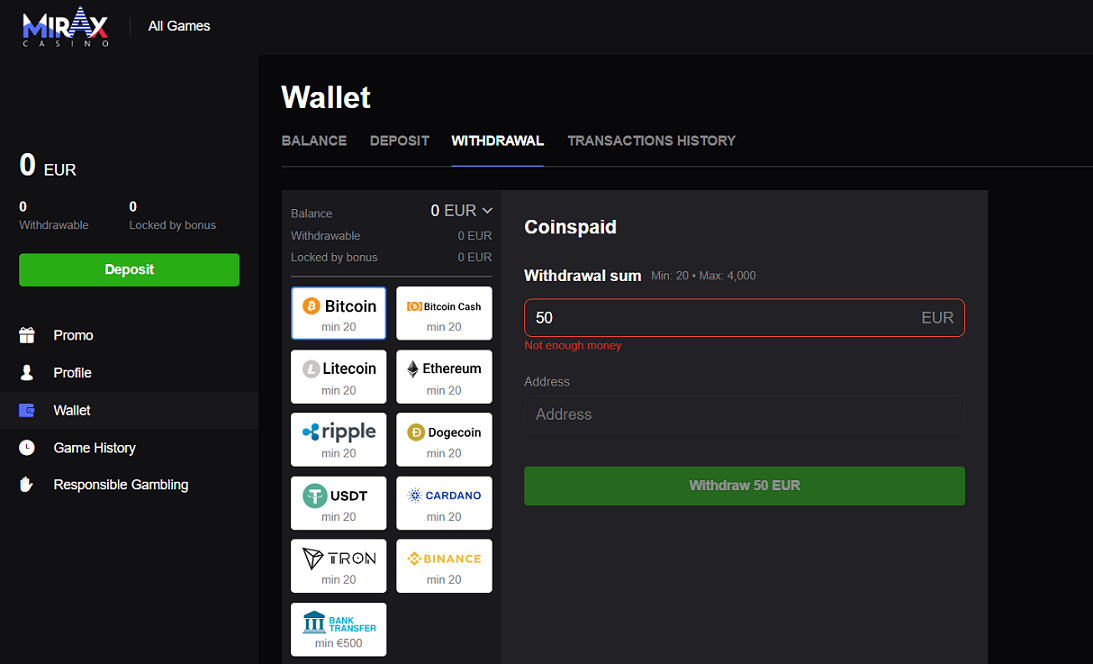Select the WITHDRAWAL tab
The width and height of the screenshot is (1093, 664).
pos(497,141)
